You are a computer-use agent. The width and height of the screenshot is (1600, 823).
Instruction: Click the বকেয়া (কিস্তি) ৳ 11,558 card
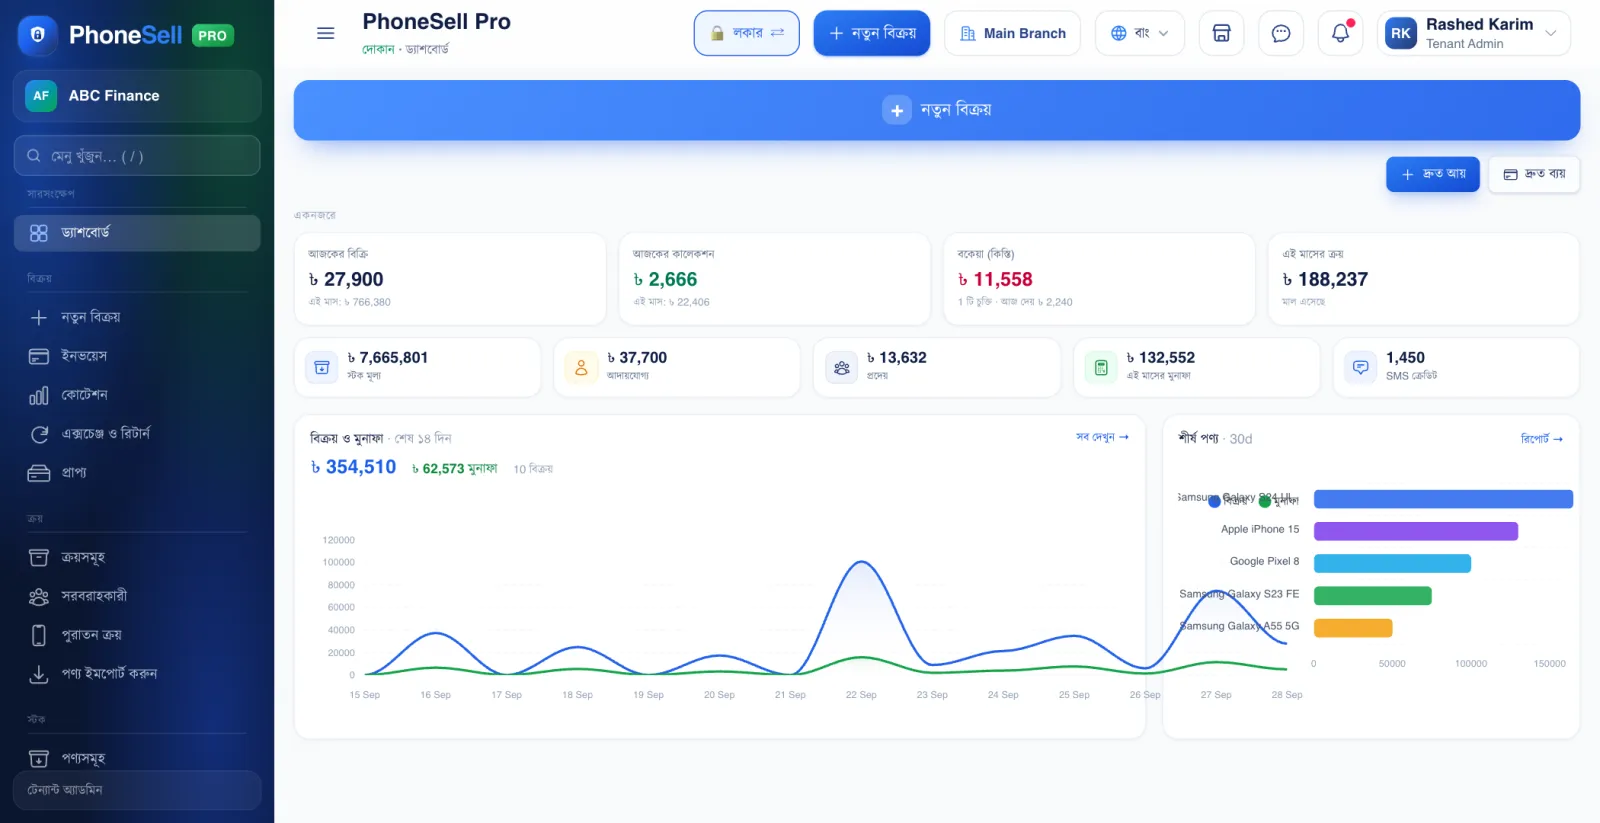pos(1099,279)
